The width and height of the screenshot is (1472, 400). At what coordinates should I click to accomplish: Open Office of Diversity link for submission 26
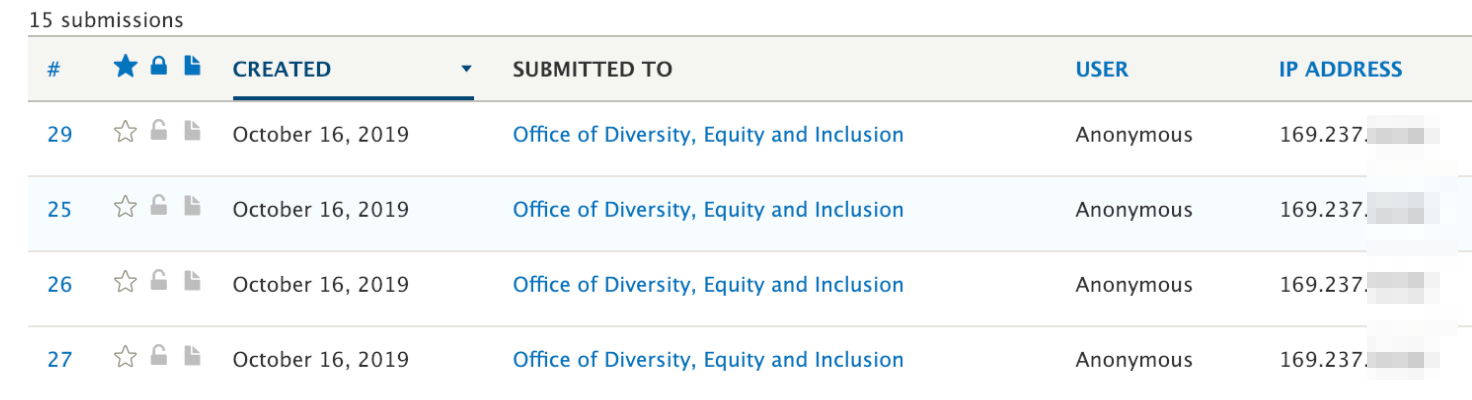708,284
